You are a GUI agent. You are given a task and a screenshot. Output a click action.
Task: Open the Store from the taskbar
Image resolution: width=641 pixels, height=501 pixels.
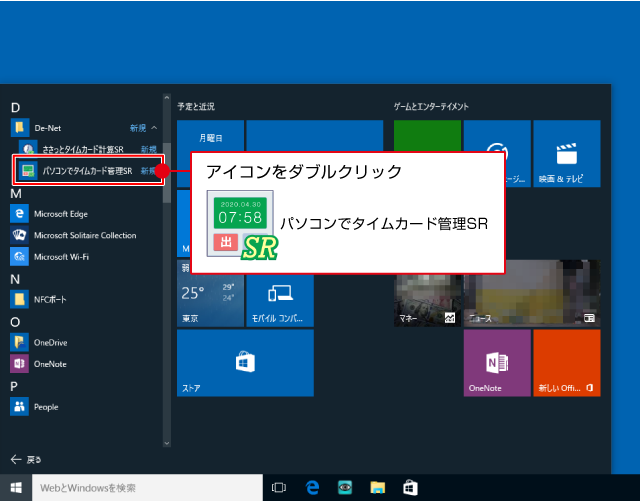(x=410, y=488)
